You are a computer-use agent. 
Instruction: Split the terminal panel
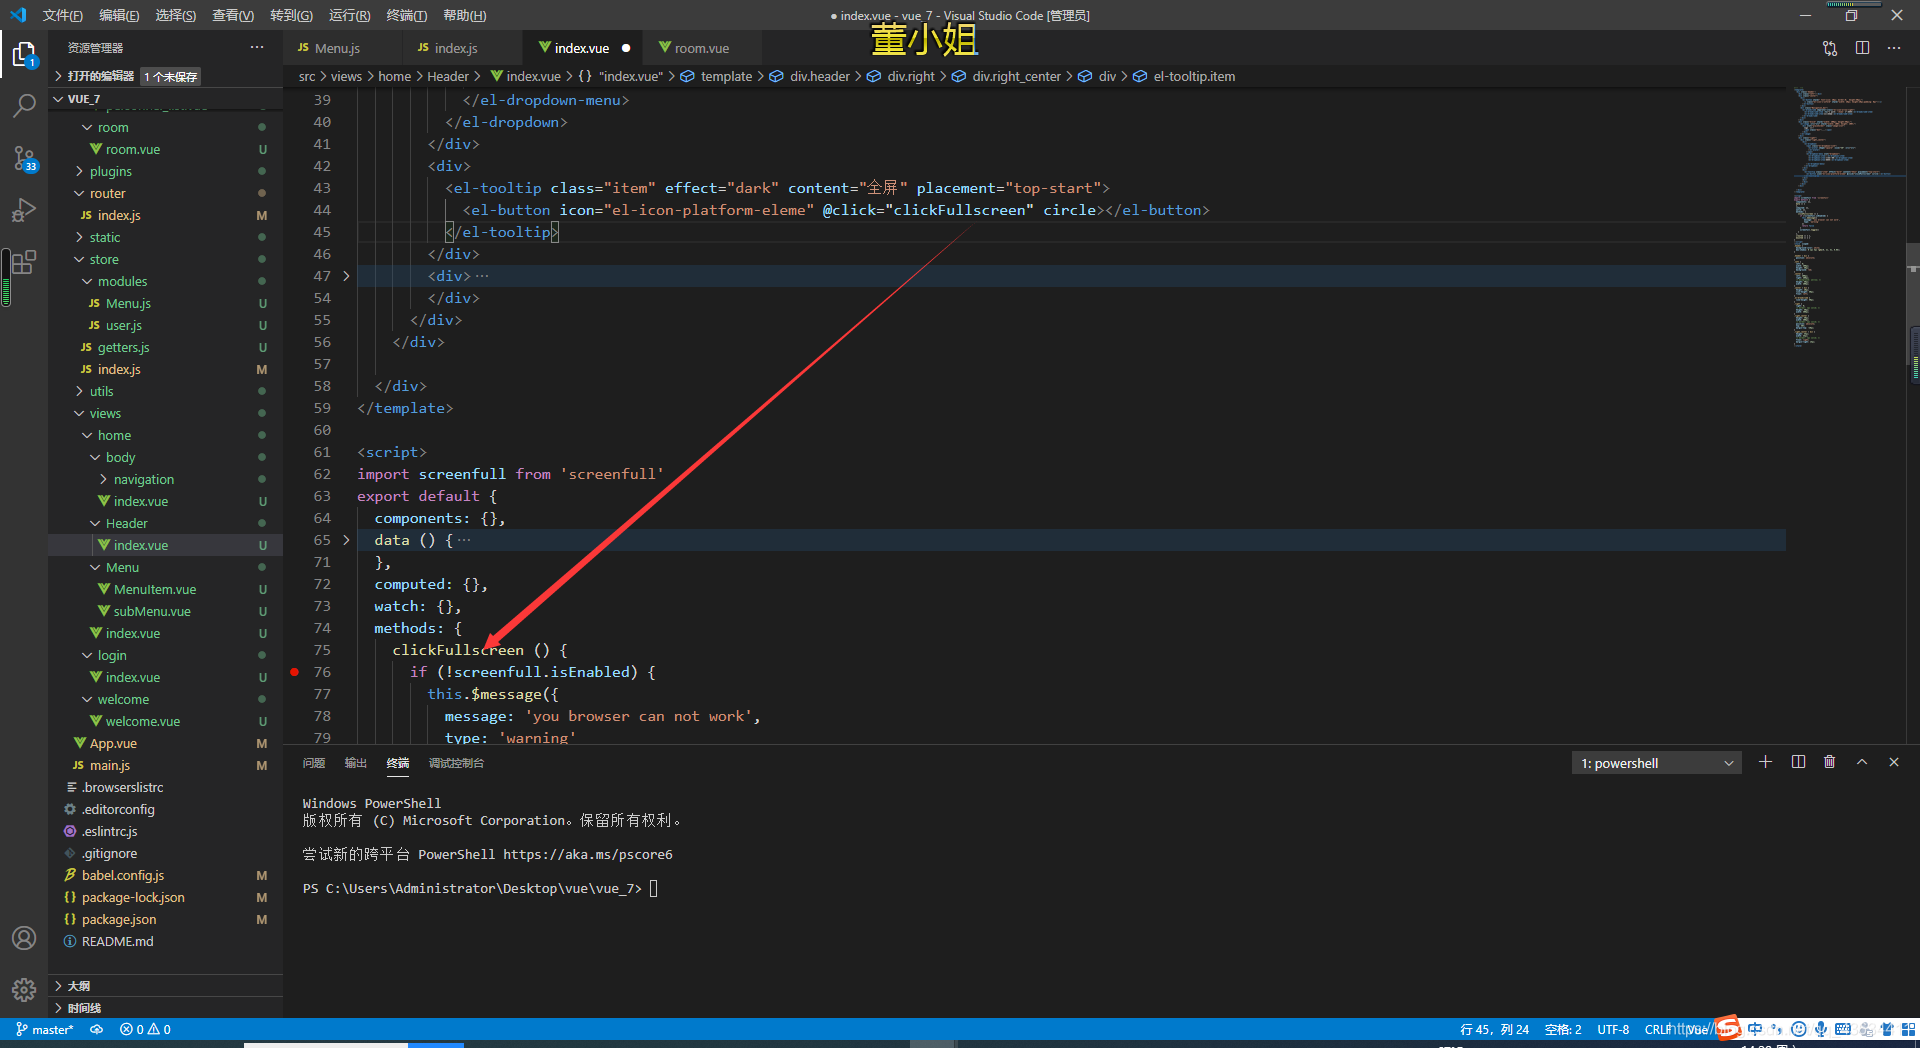point(1798,762)
